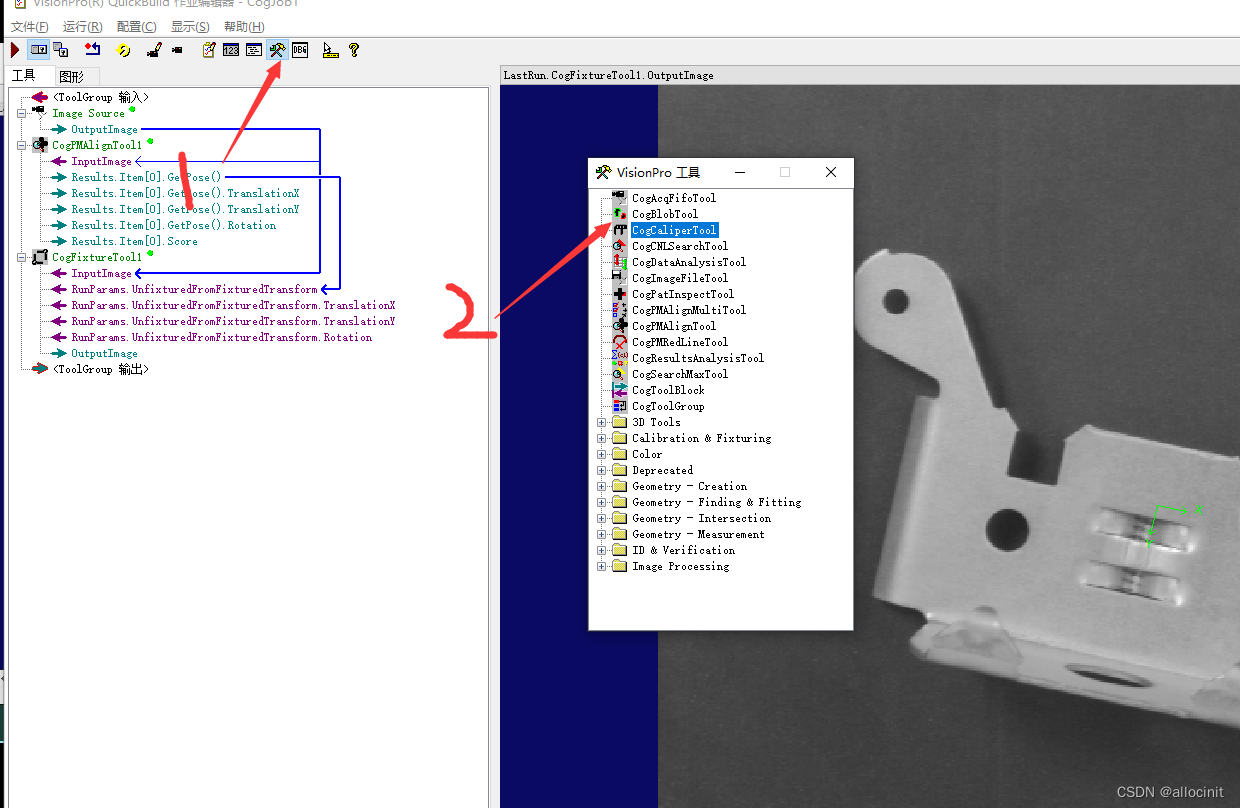Select the <ToolGroup 输入> node
The height and width of the screenshot is (808, 1240).
pos(100,97)
